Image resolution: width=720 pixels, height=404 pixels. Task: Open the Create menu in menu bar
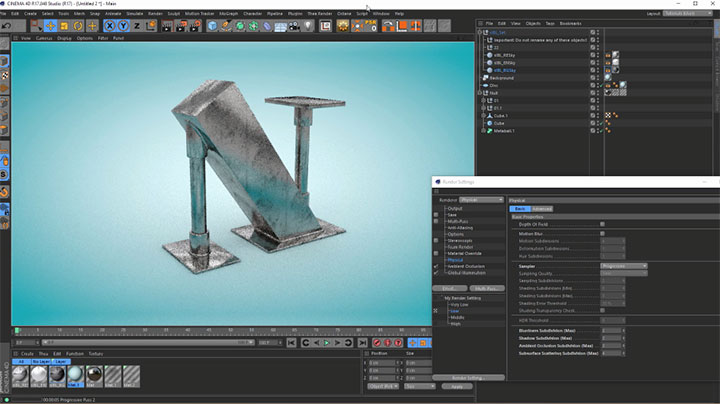tap(30, 14)
